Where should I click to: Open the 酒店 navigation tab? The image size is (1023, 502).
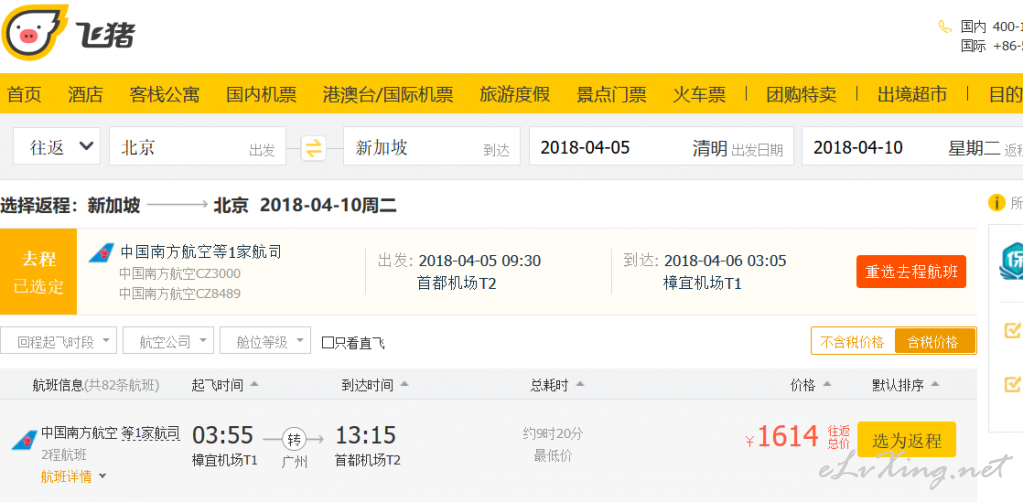click(x=85, y=95)
